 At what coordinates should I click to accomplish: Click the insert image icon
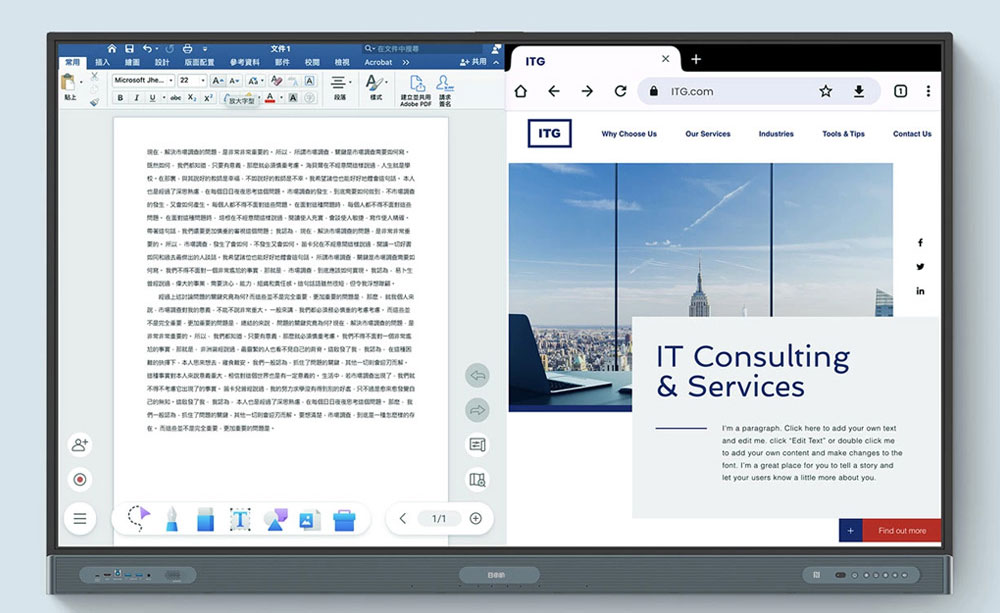point(309,519)
